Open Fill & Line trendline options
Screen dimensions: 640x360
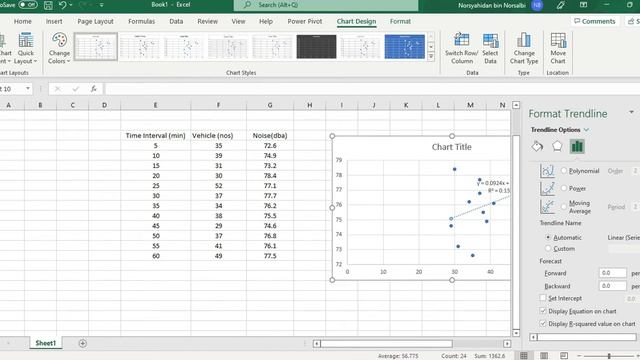pyautogui.click(x=537, y=146)
